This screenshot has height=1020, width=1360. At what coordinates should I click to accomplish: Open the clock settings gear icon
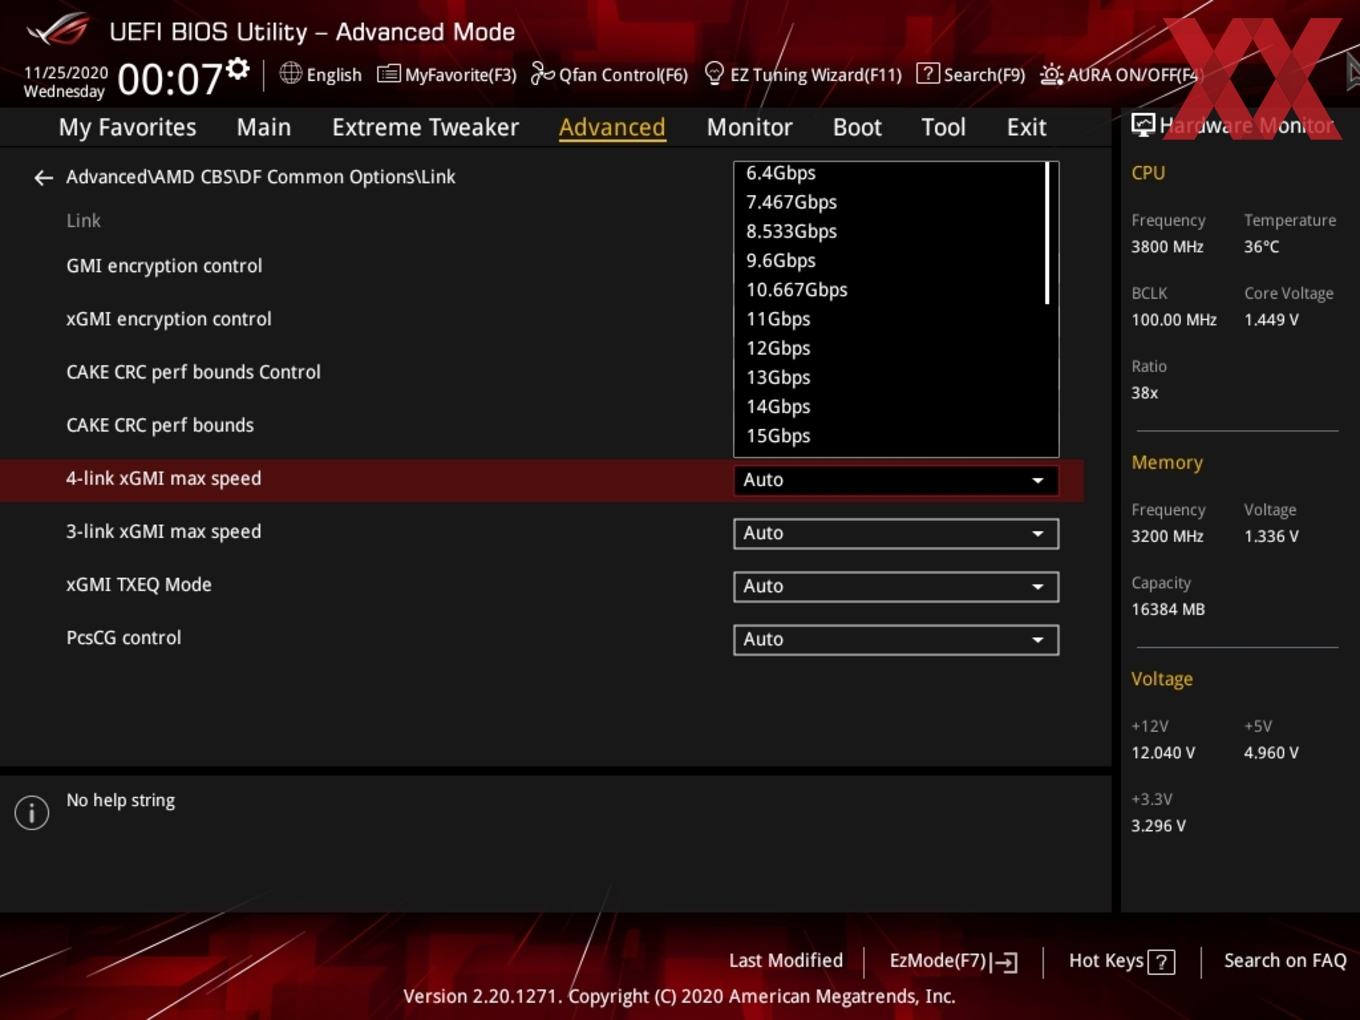tap(238, 68)
